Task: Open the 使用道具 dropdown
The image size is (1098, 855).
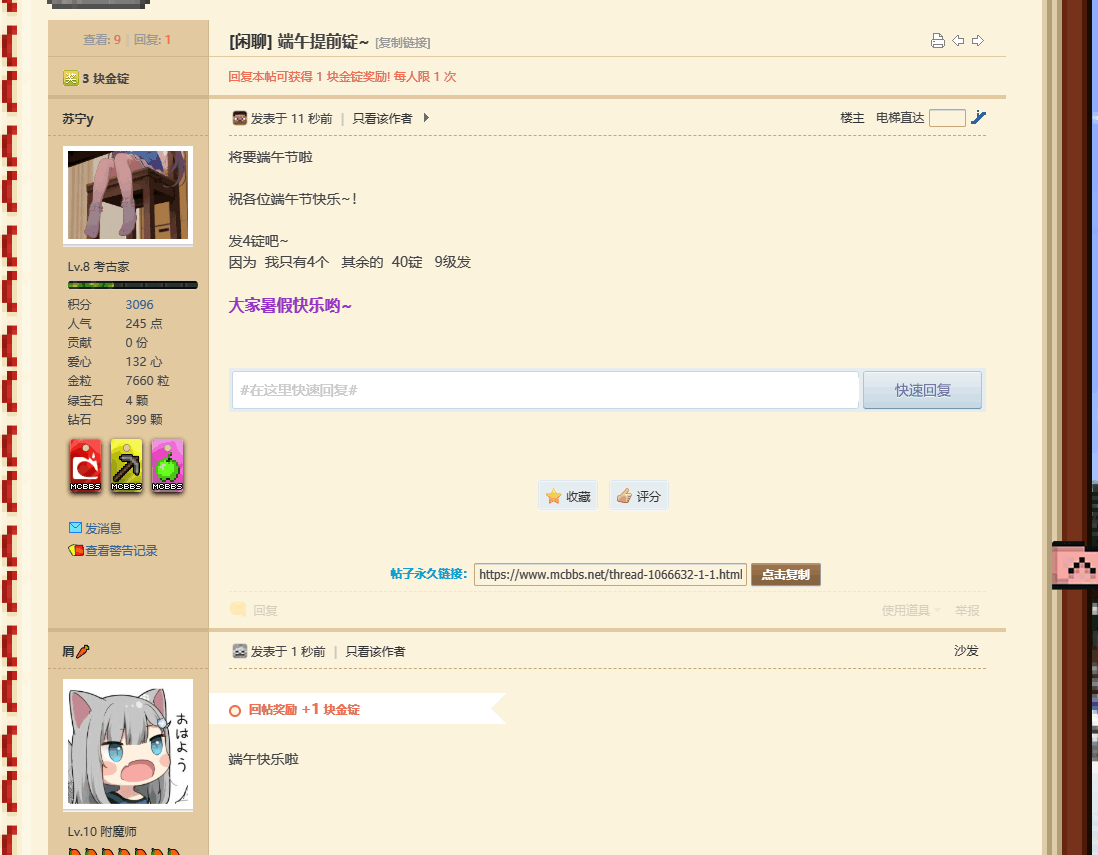Action: [910, 610]
